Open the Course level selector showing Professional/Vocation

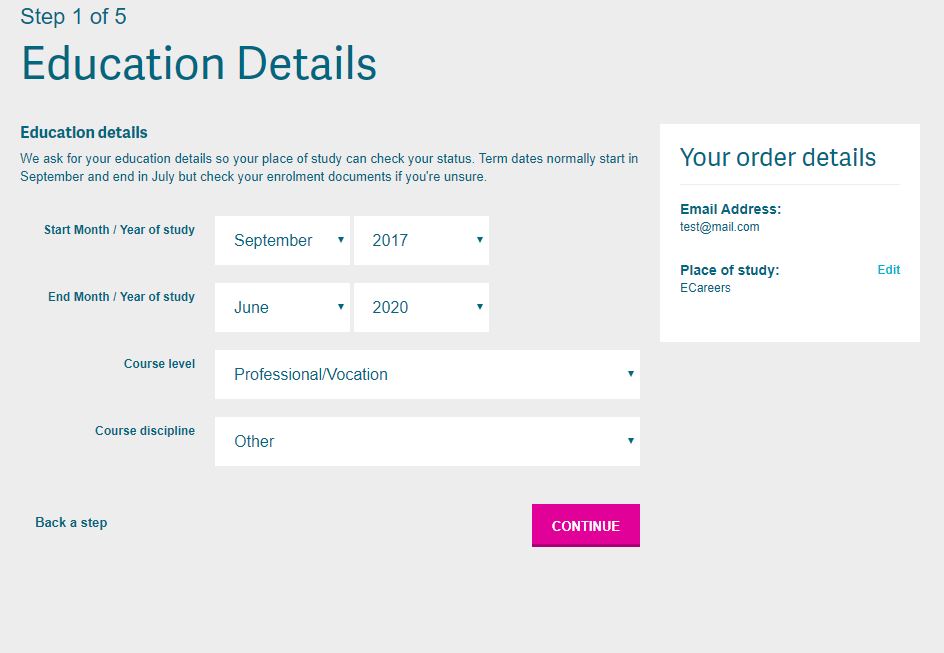(427, 374)
